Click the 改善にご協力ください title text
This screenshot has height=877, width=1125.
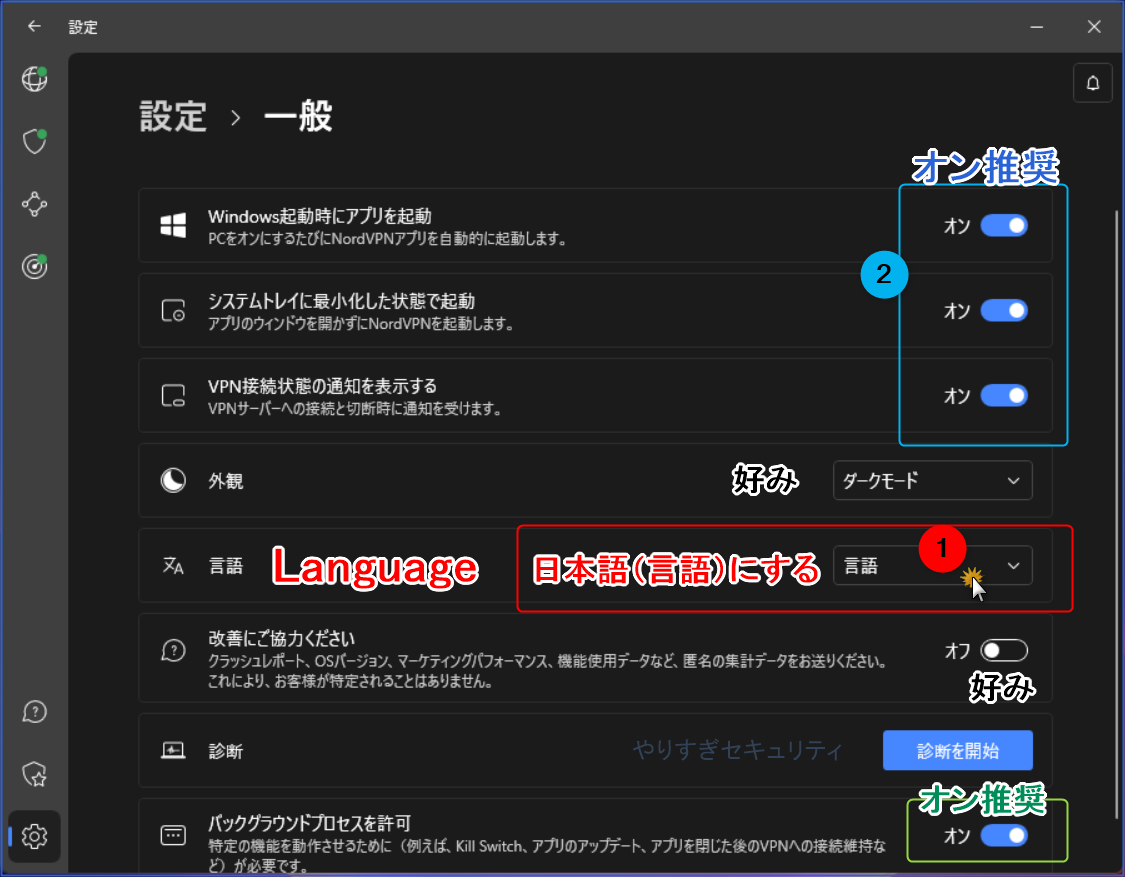coord(281,638)
